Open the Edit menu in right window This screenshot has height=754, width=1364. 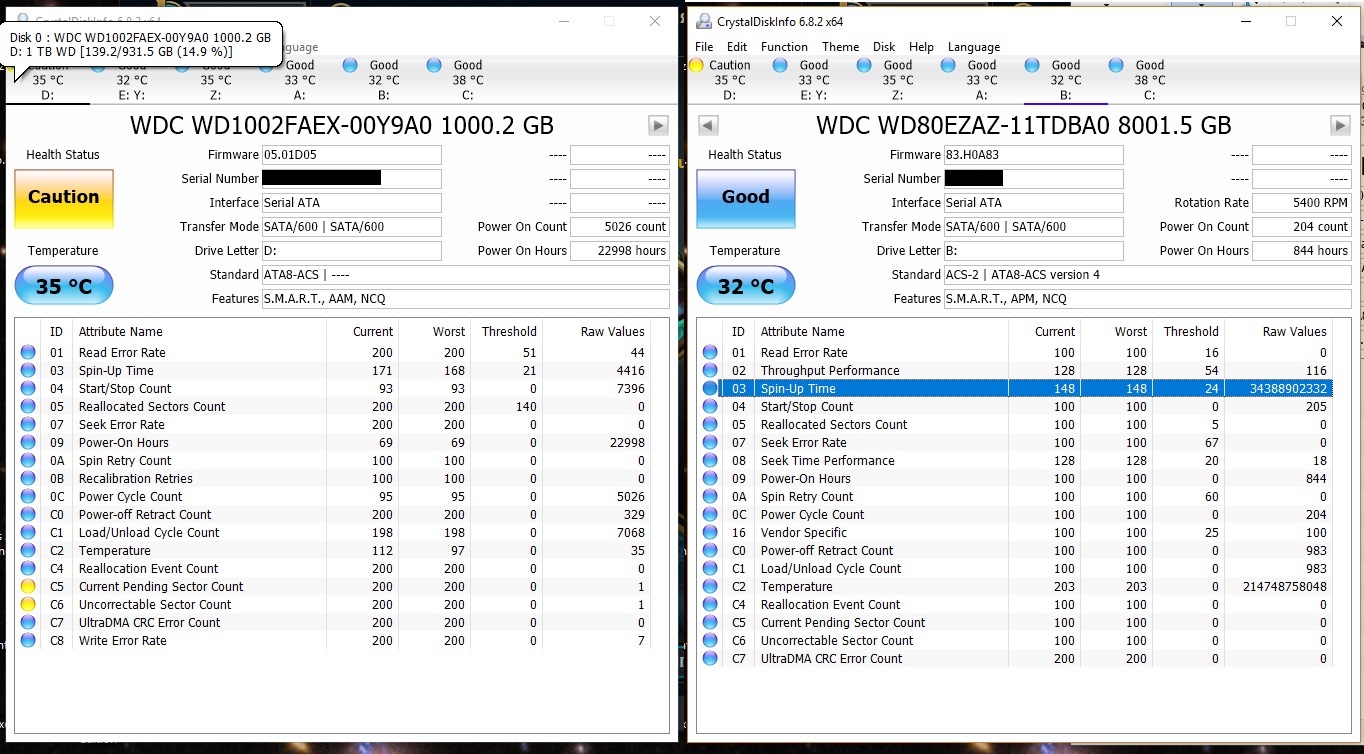pyautogui.click(x=737, y=47)
